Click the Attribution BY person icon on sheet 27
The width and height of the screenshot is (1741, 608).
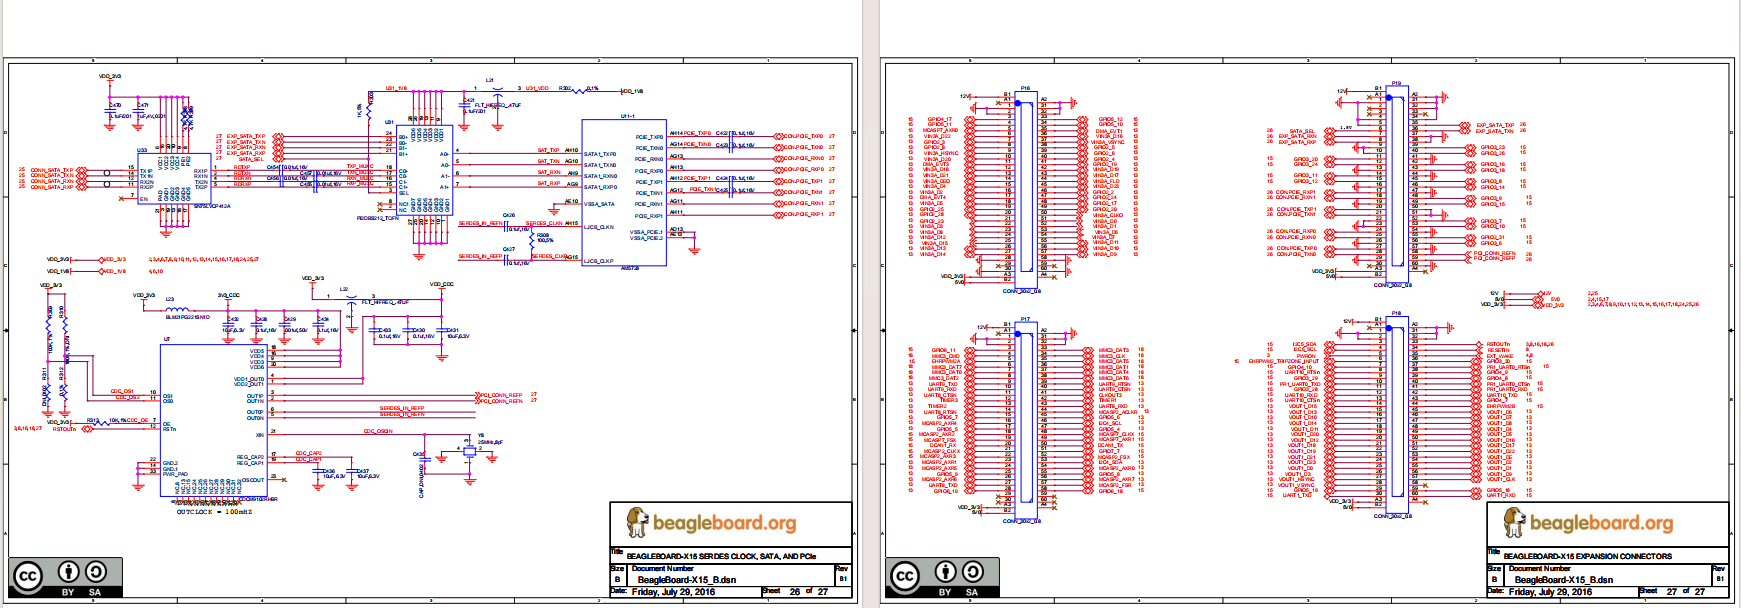(x=945, y=572)
